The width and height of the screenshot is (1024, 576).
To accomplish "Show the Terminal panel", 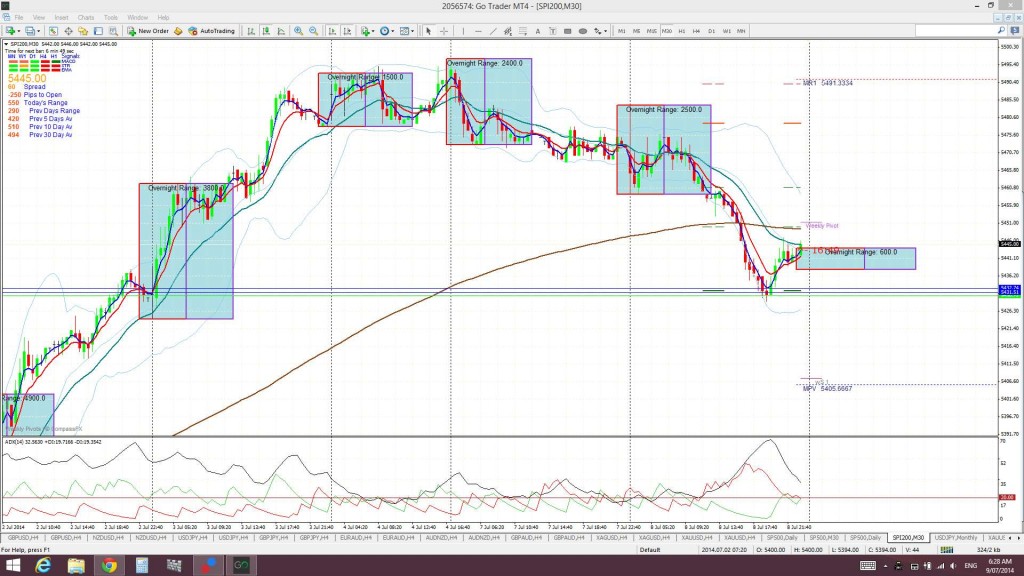I will coord(98,31).
